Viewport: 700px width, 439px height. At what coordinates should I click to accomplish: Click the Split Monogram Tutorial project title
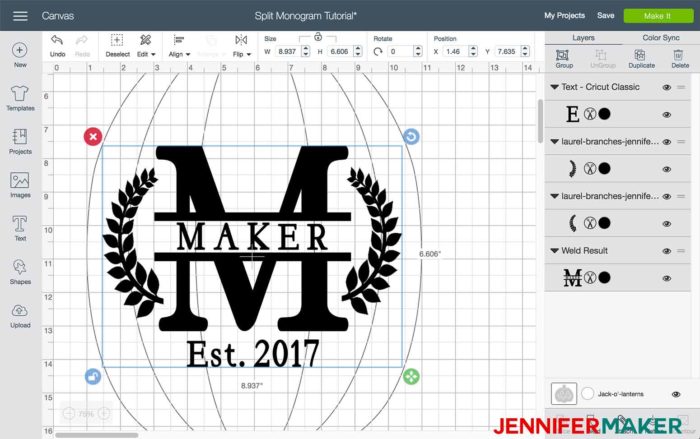[x=305, y=16]
